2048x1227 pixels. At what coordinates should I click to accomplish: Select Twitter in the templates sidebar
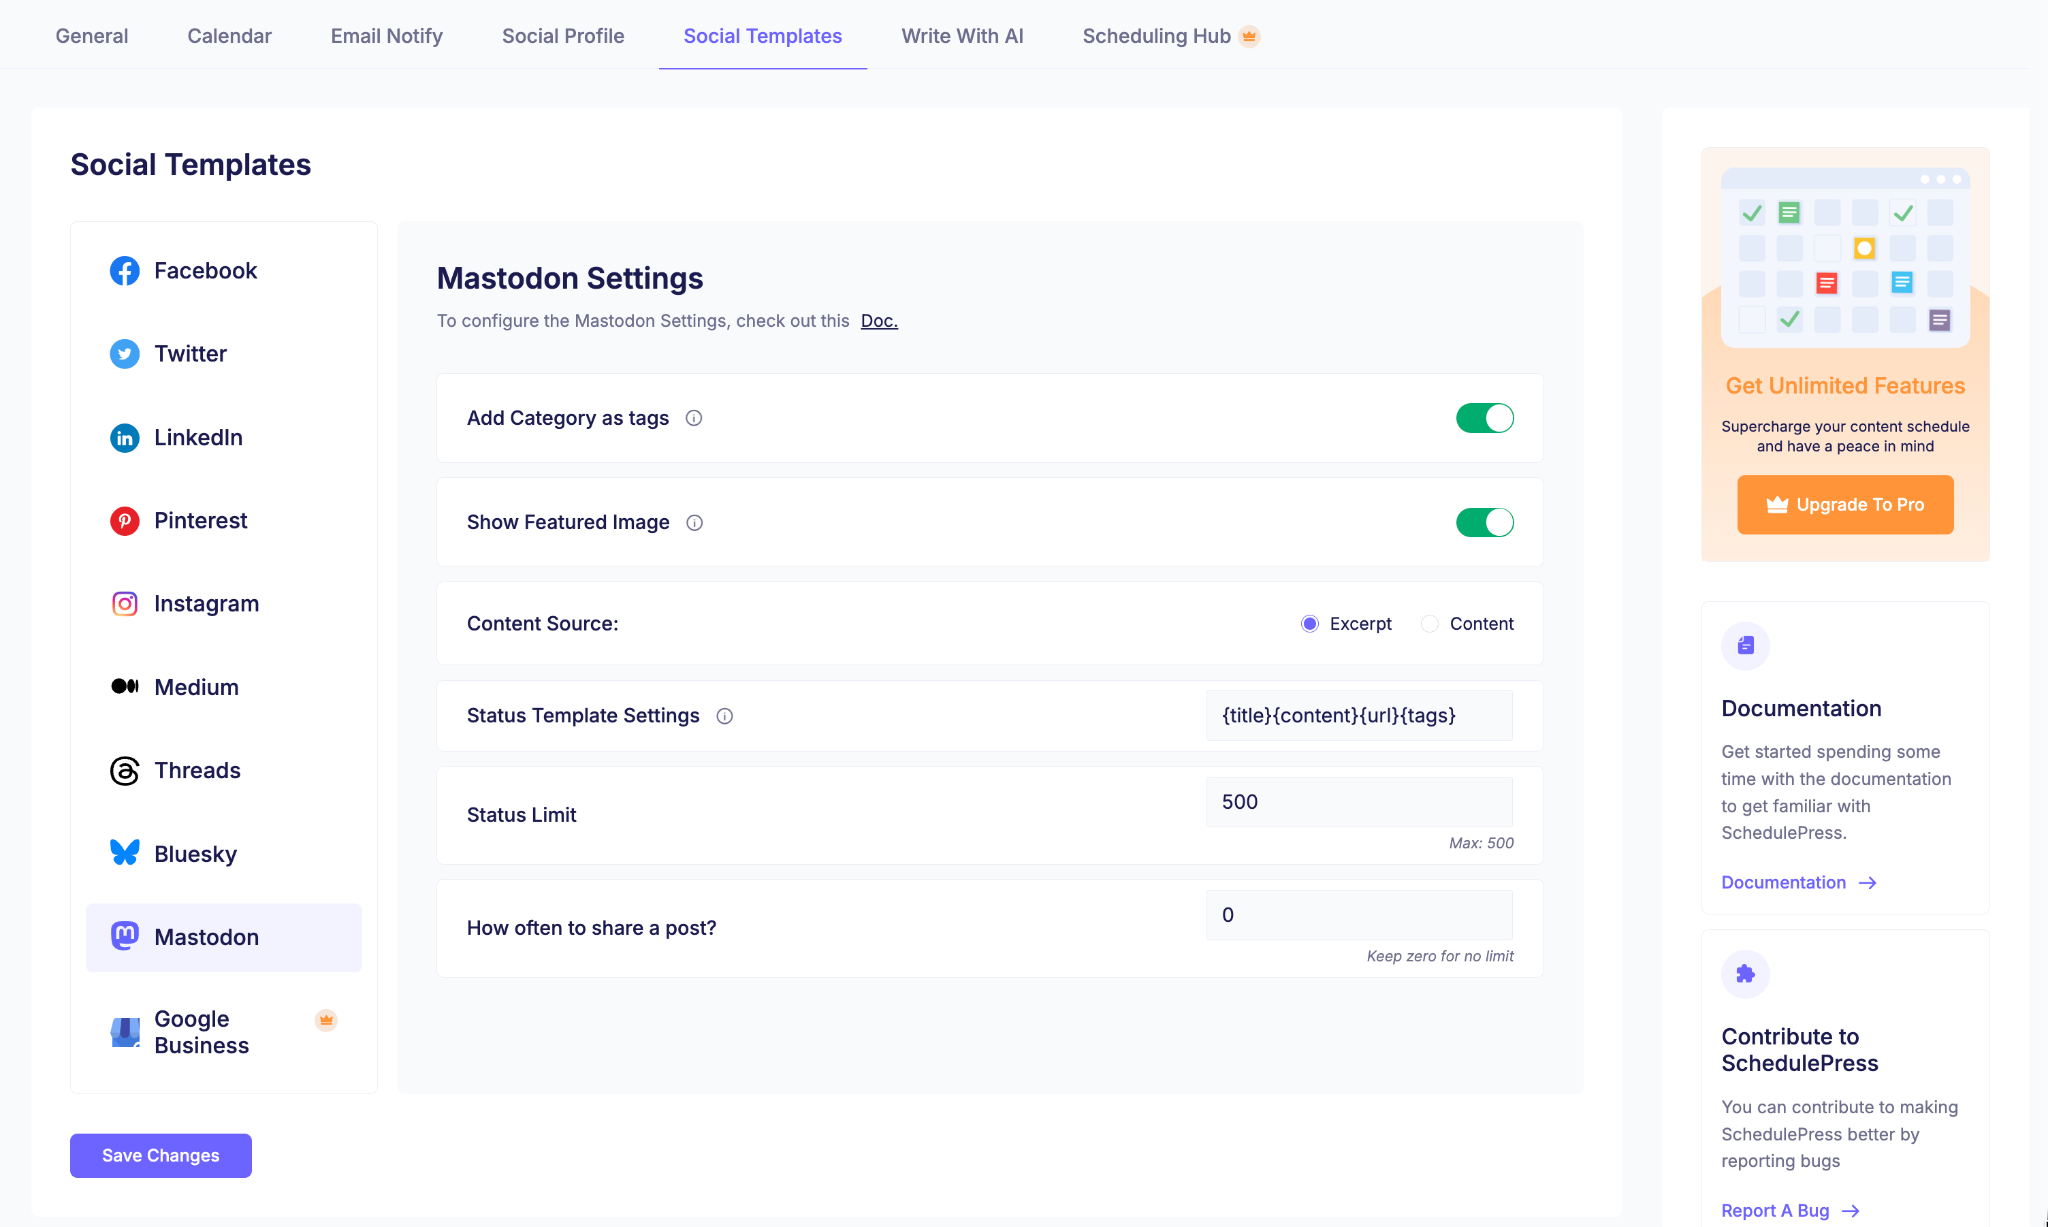pos(224,354)
